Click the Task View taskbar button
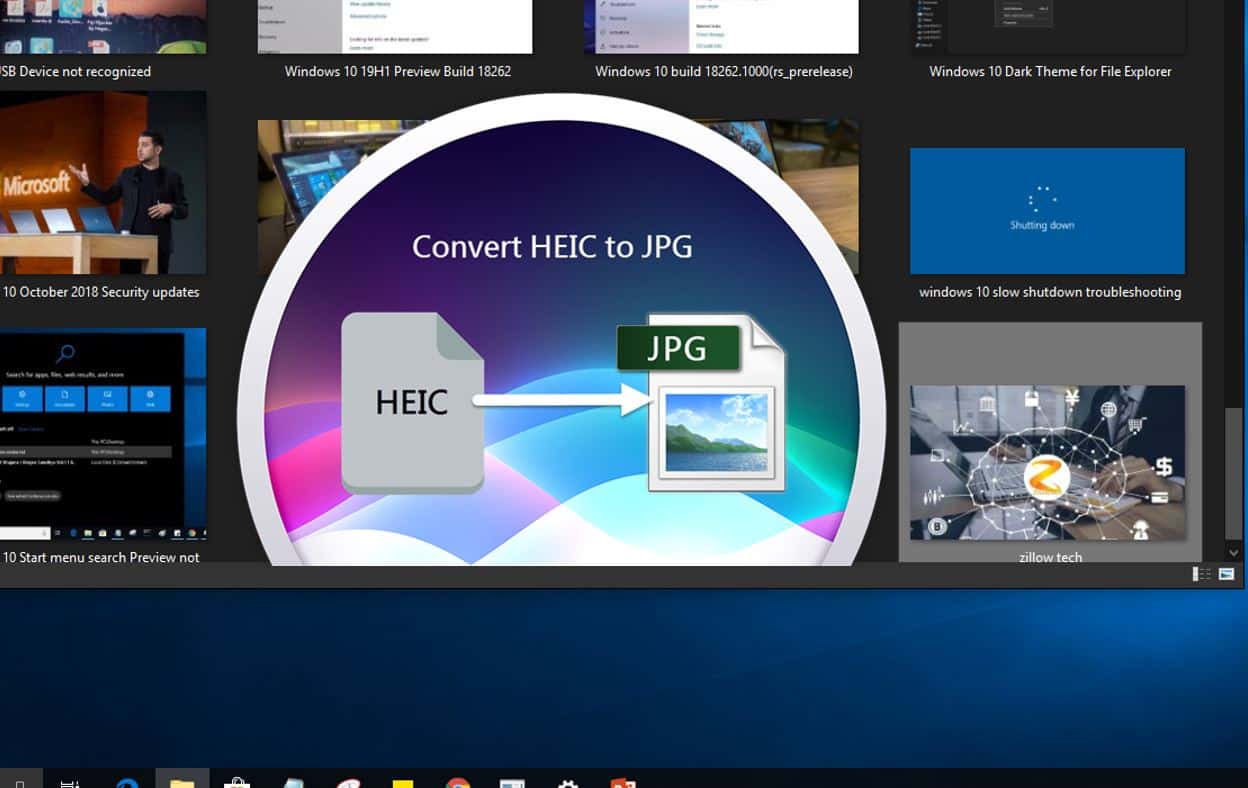Screen dimensions: 1248x788 pos(71,781)
